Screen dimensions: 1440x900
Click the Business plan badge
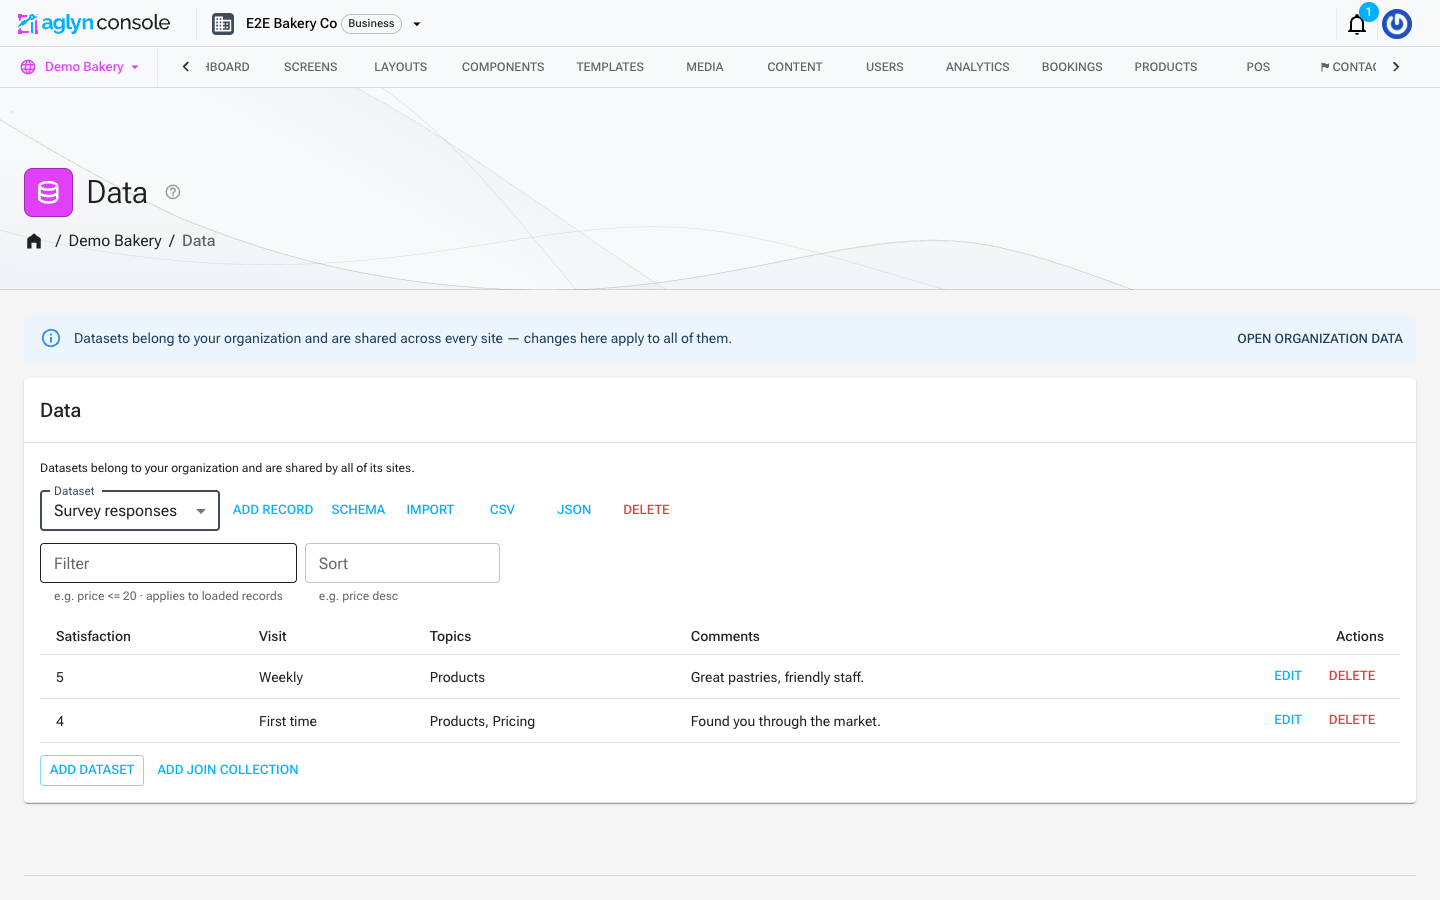coord(372,24)
